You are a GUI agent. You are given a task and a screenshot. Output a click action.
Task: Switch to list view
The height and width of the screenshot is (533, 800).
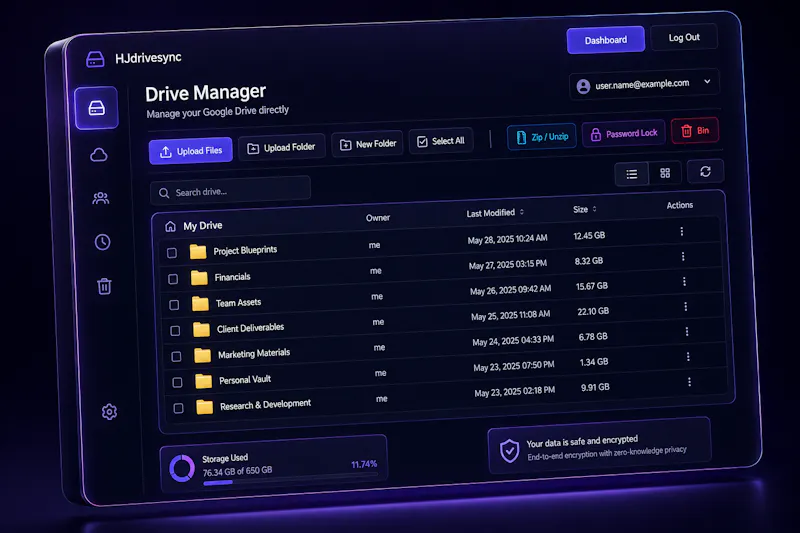point(632,174)
